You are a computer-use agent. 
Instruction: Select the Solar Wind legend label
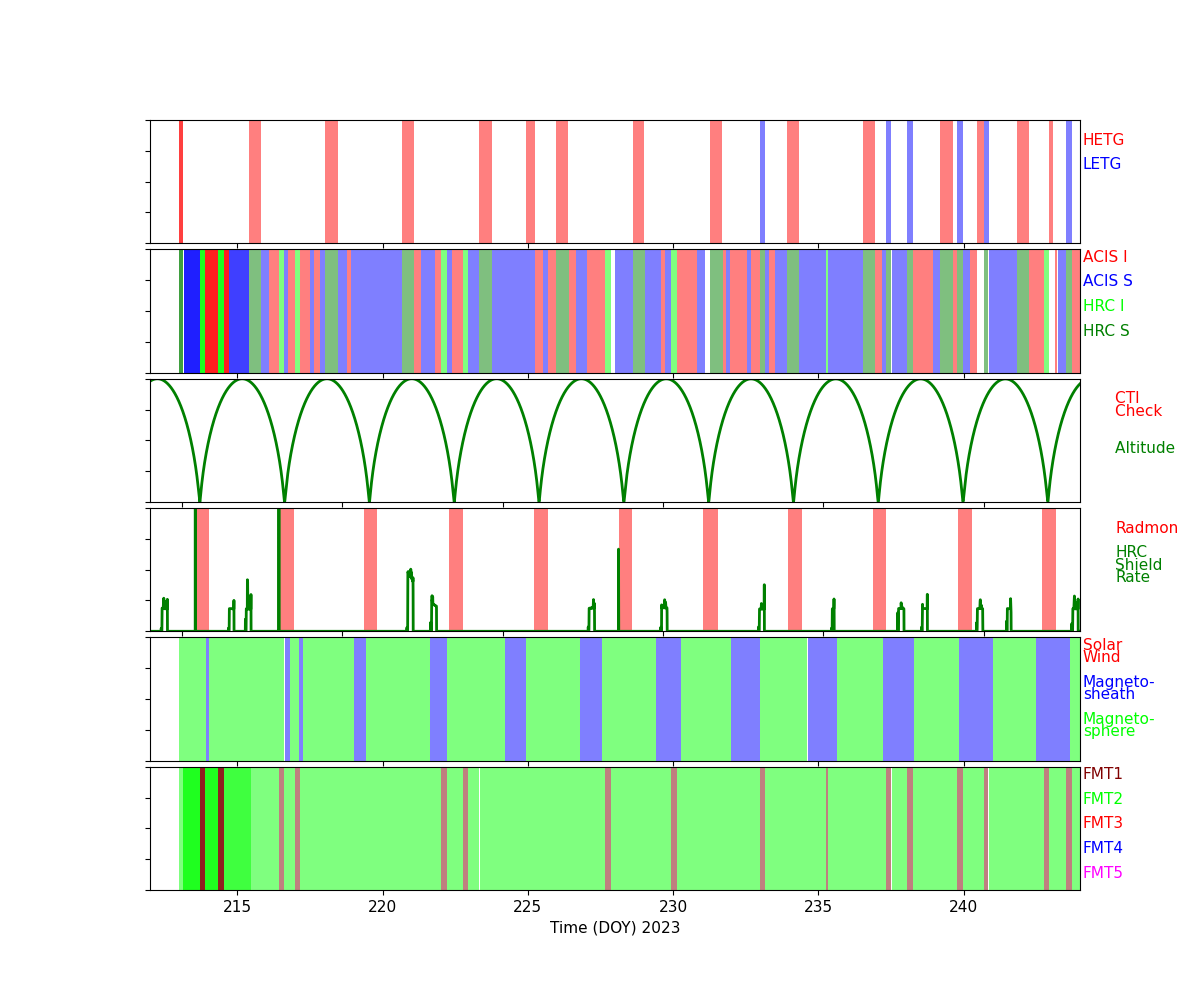click(x=1102, y=652)
